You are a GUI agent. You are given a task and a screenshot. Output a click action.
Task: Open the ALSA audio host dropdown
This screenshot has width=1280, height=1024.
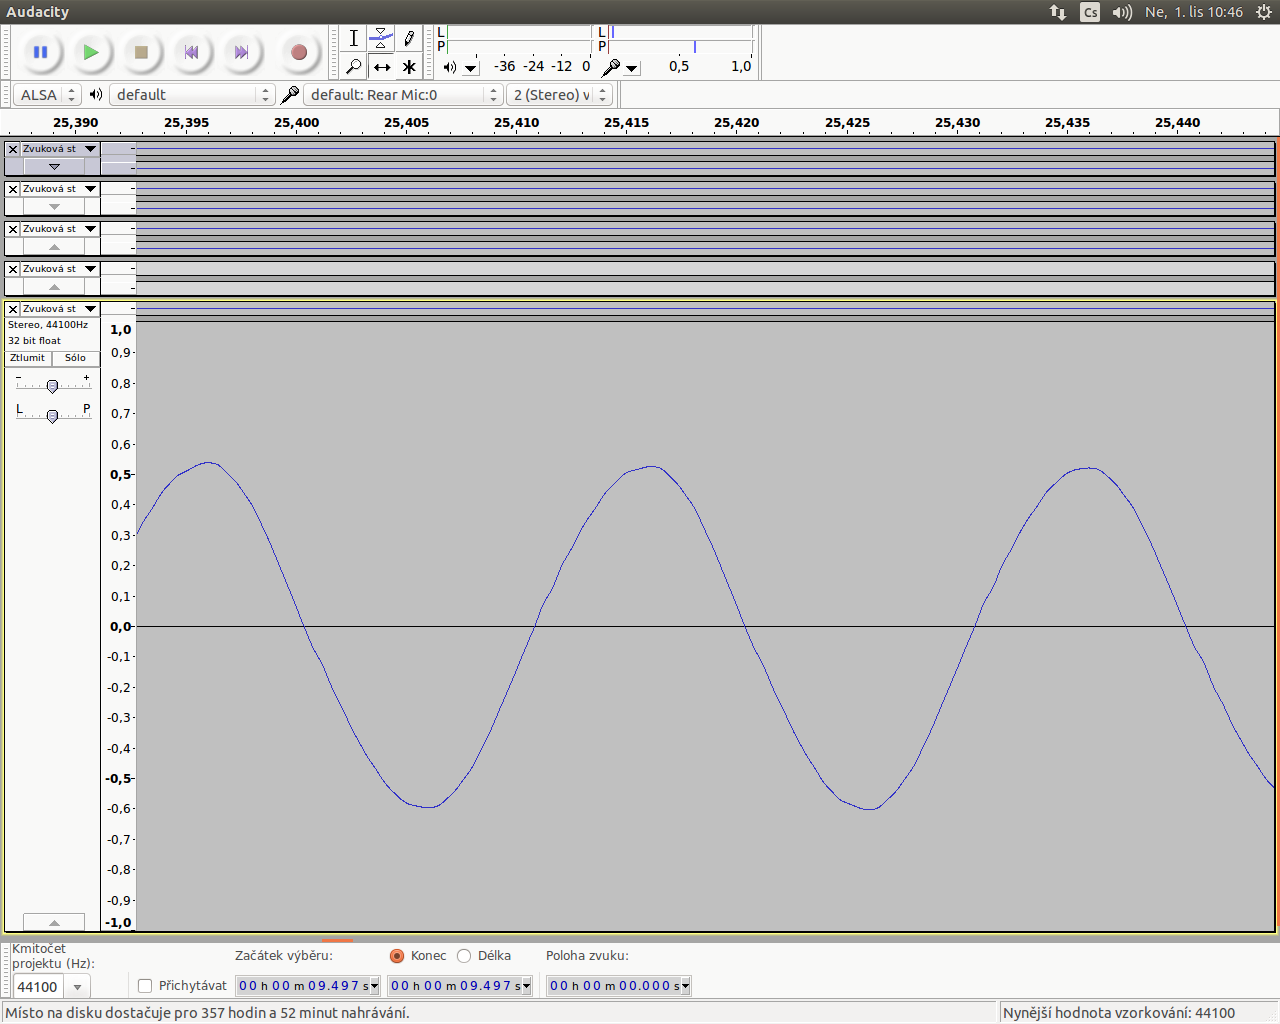46,95
